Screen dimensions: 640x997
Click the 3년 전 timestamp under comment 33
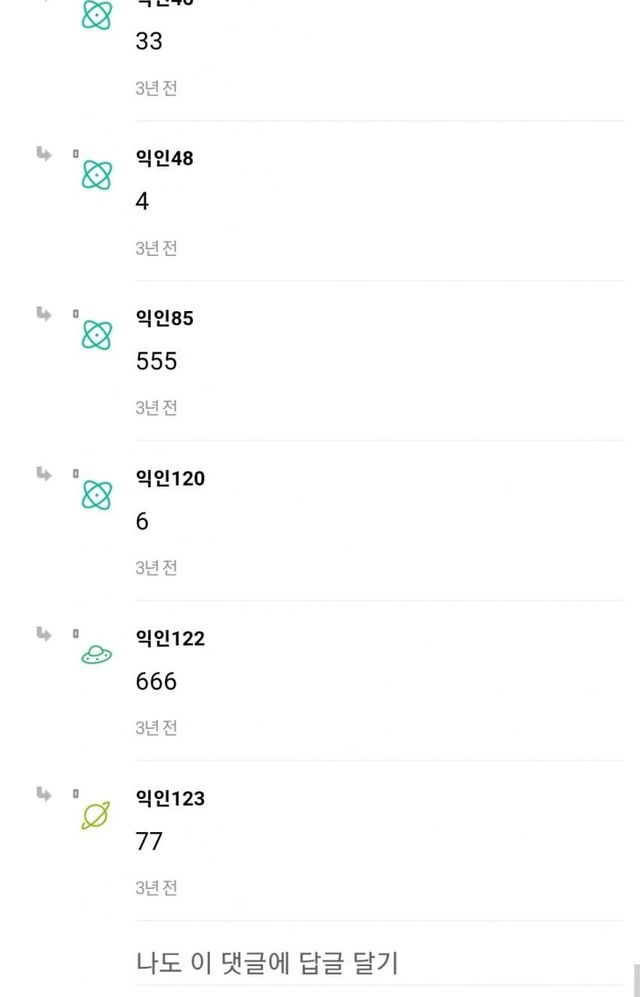pyautogui.click(x=156, y=88)
